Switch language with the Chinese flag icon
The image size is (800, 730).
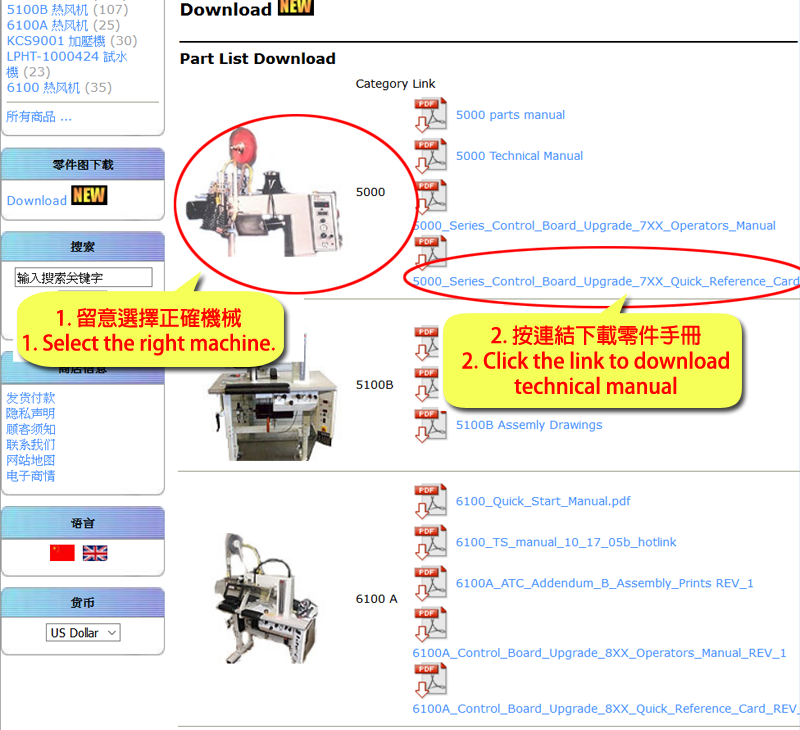click(x=62, y=553)
